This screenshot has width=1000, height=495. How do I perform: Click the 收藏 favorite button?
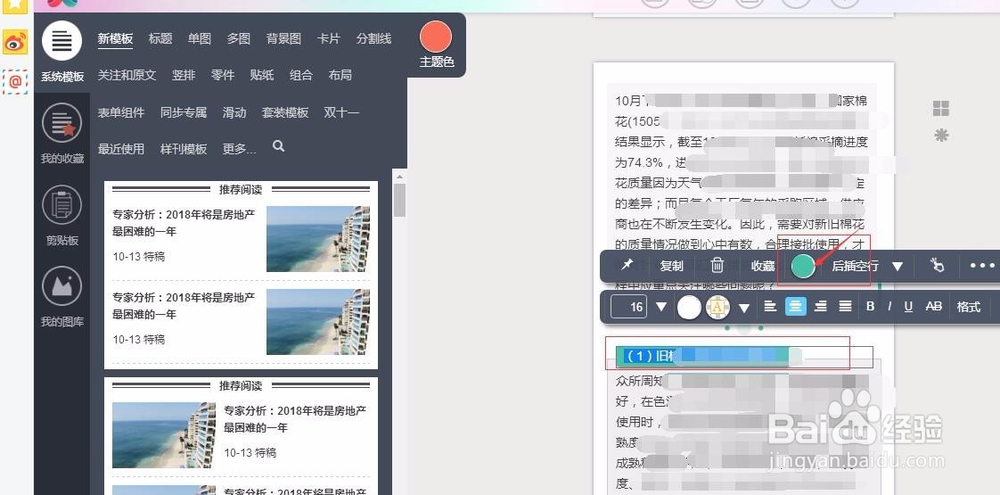[763, 266]
